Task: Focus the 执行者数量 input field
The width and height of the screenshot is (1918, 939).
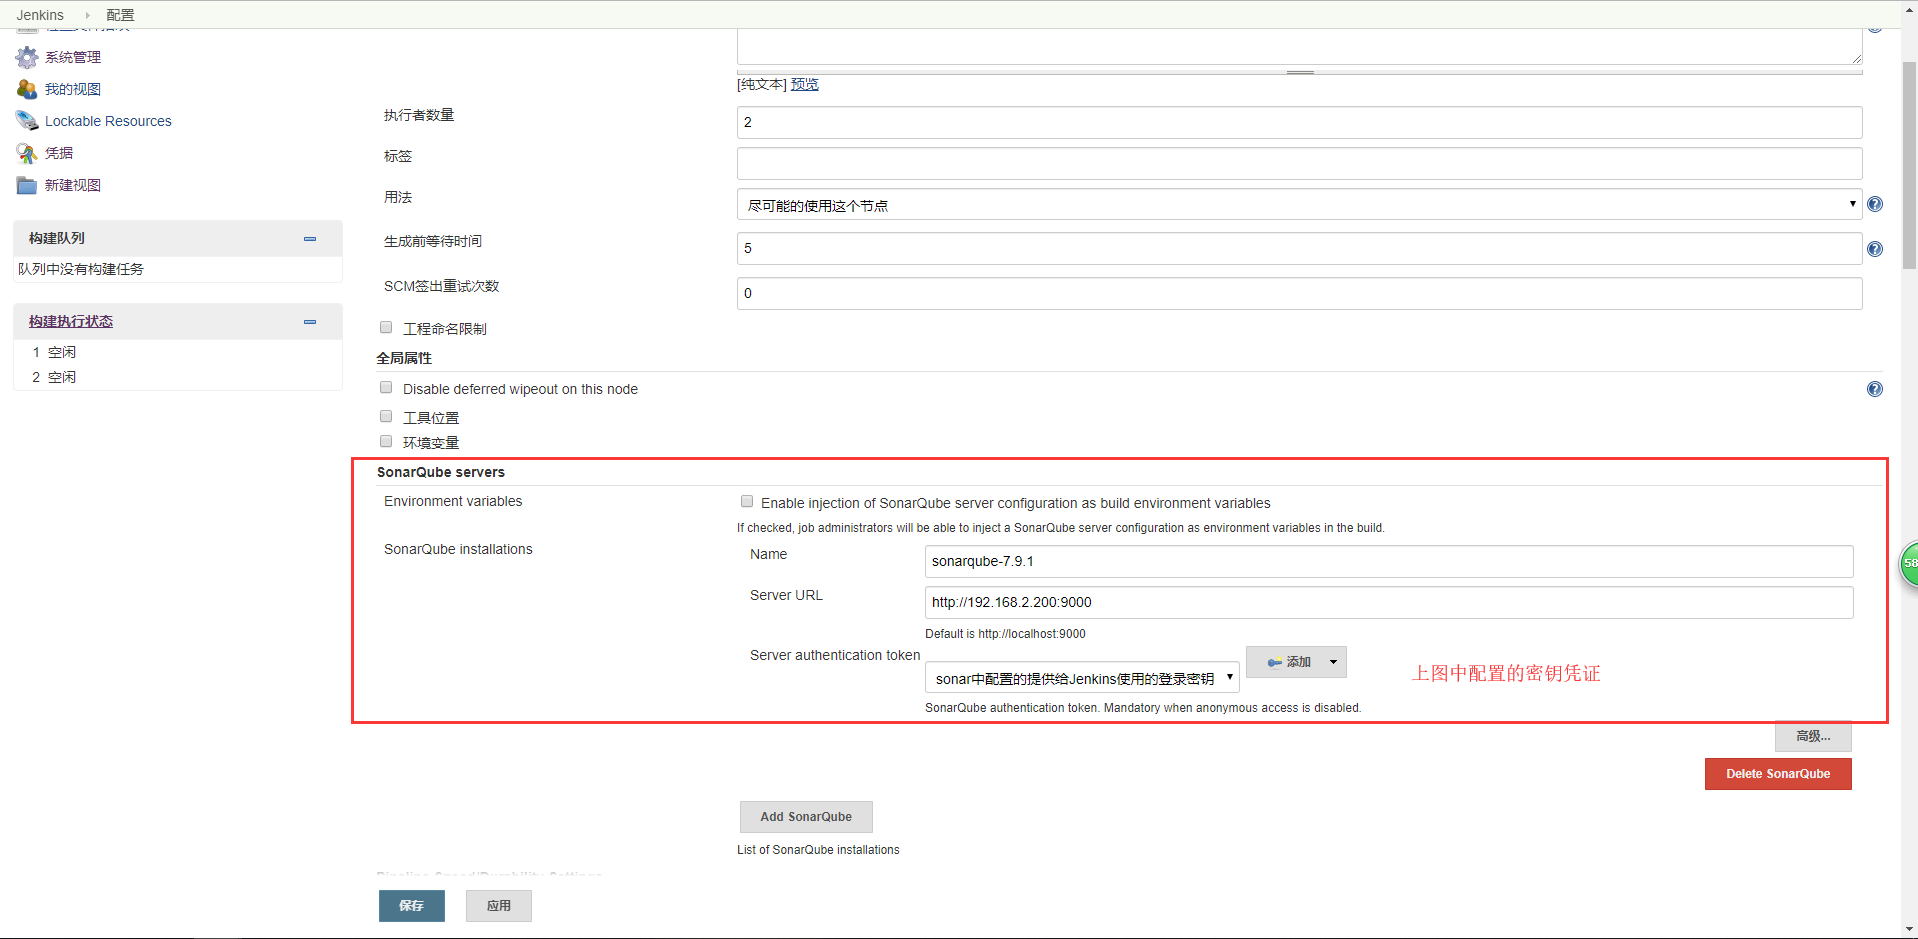Action: click(x=1299, y=122)
